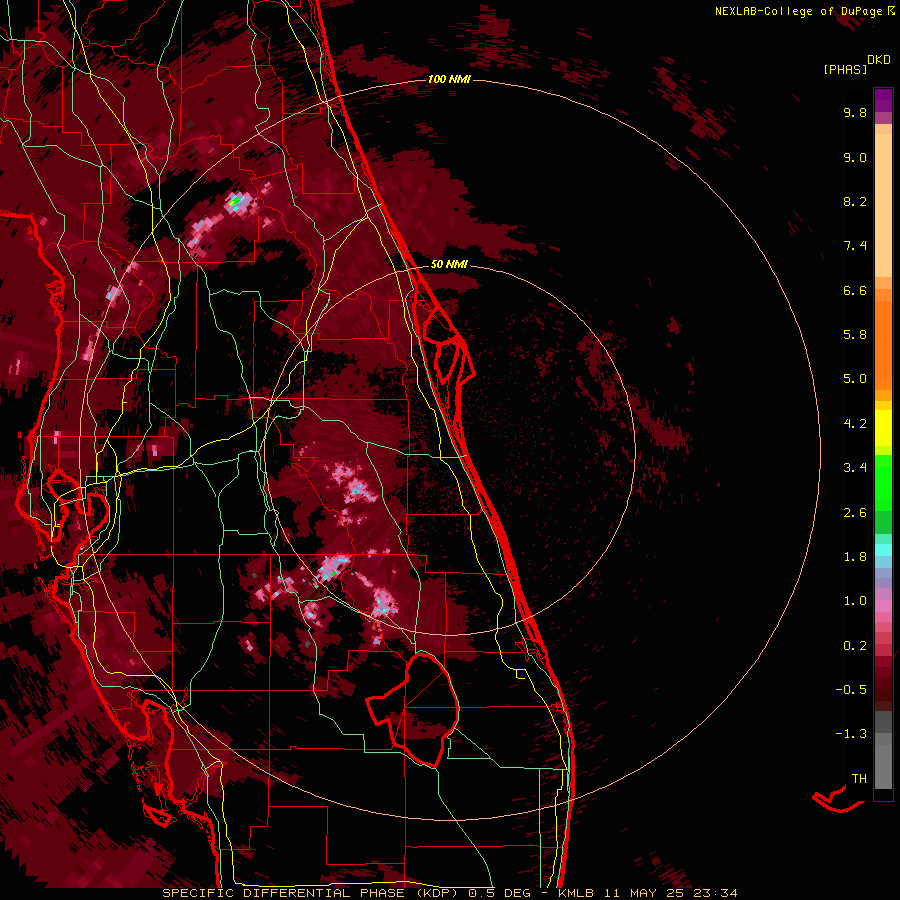Click the 4.2 scale value
Viewport: 900px width, 900px height.
tap(855, 424)
